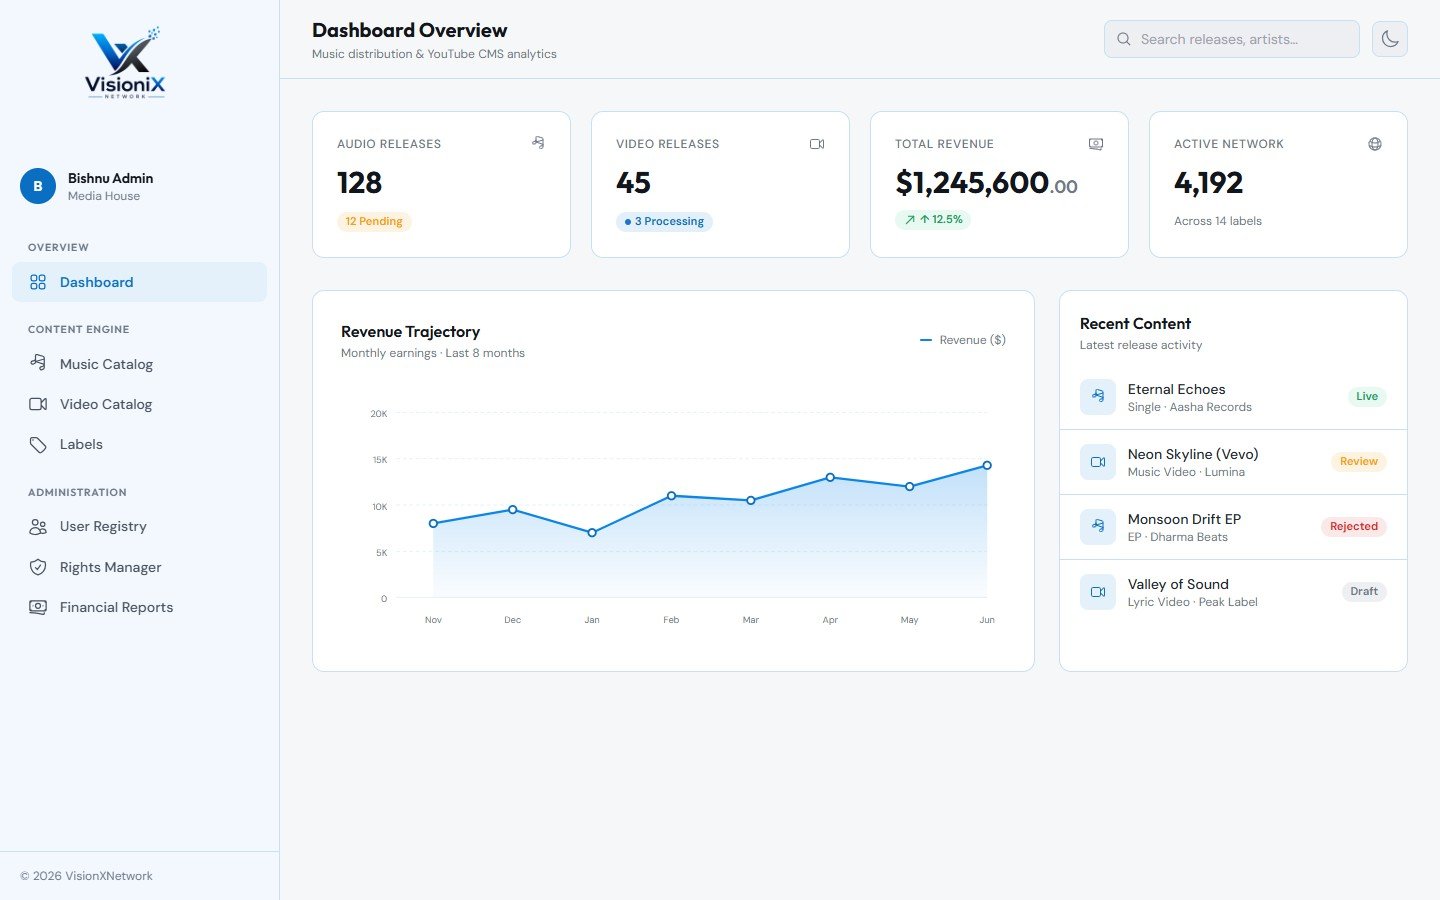The height and width of the screenshot is (900, 1440).
Task: Click the Dashboard Overview page title
Action: pos(409,30)
